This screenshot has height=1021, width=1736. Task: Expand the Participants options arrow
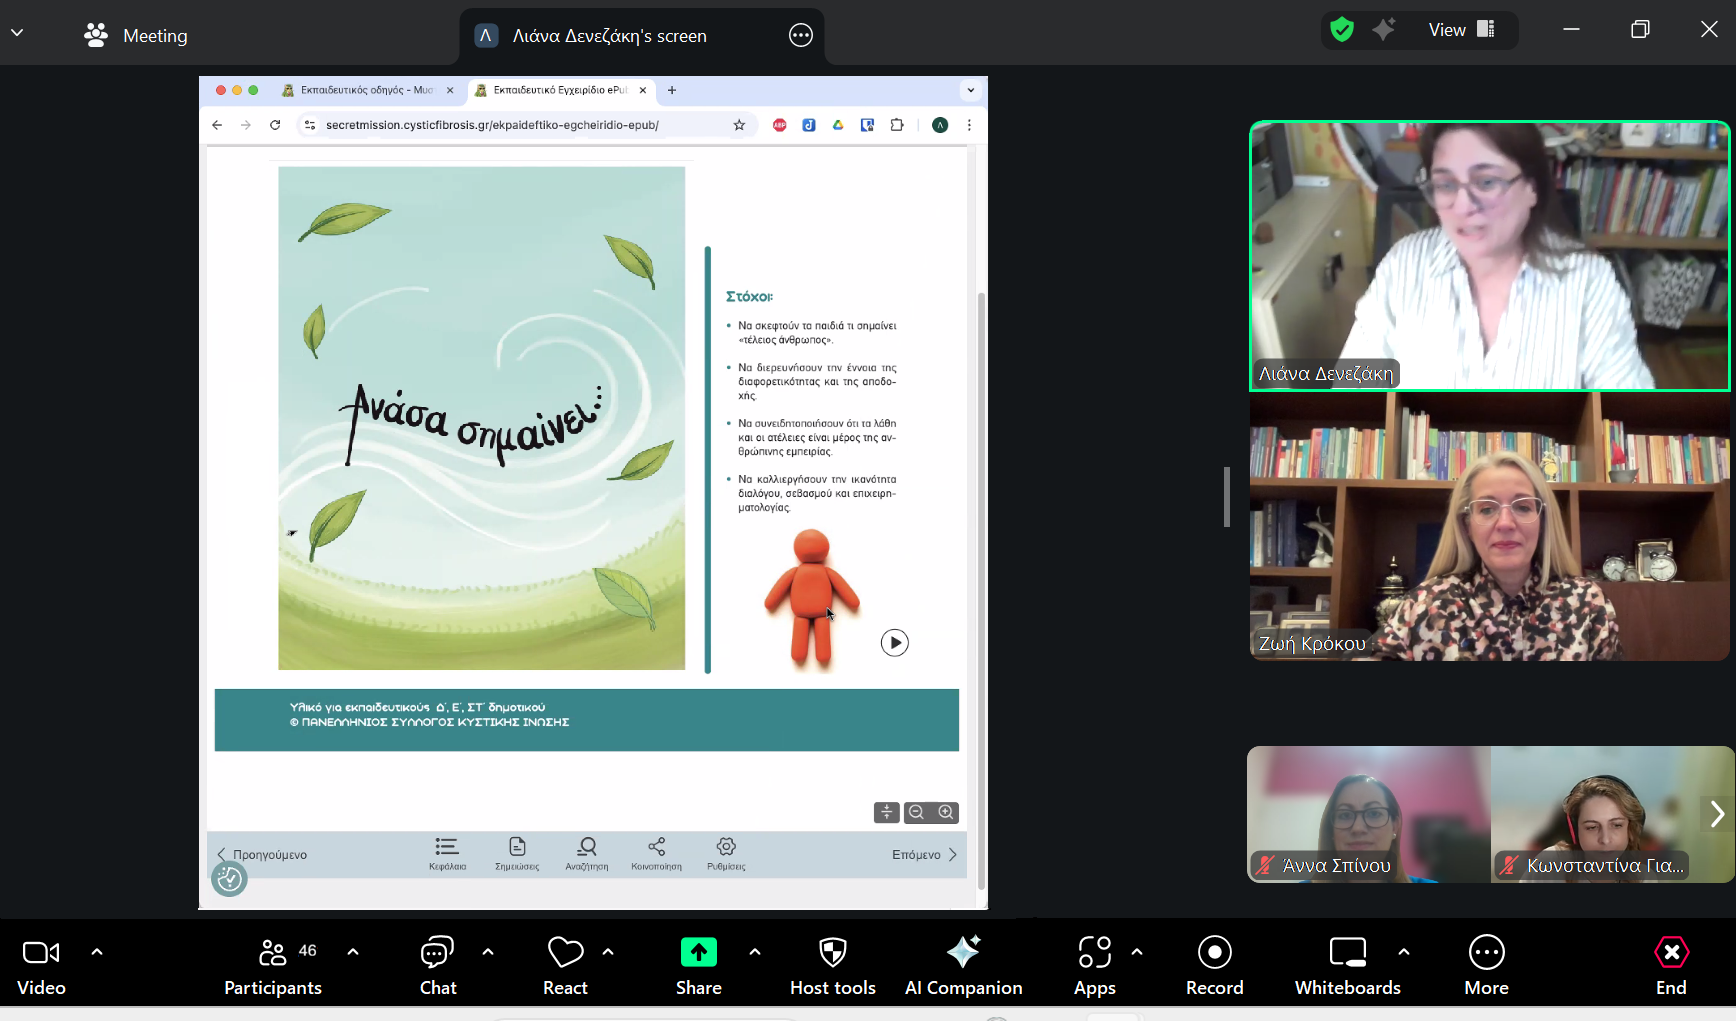tap(353, 952)
